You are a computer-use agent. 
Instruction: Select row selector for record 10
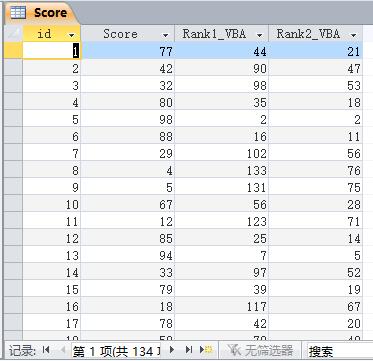tap(13, 204)
